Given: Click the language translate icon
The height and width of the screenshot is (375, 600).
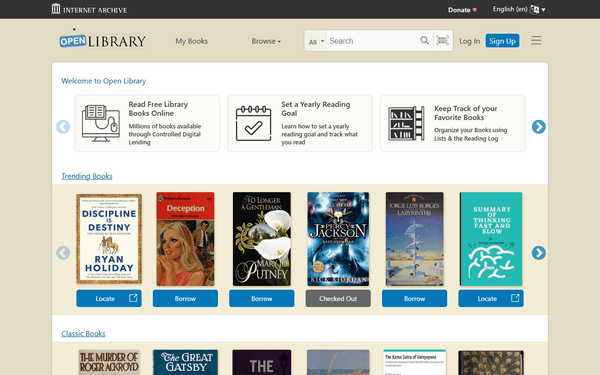Looking at the screenshot, I should pyautogui.click(x=534, y=10).
